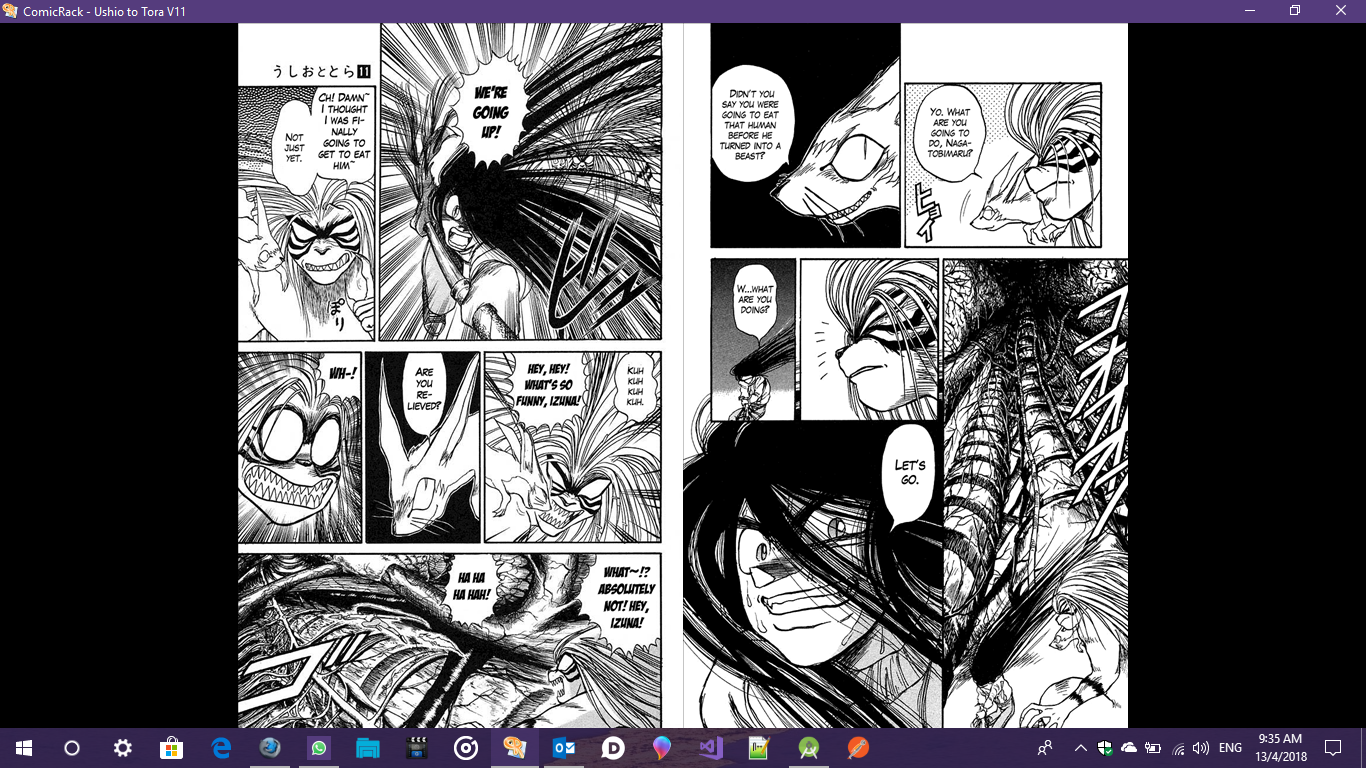Image resolution: width=1366 pixels, height=768 pixels.
Task: Open the green notepad editor taskbar icon
Action: click(x=760, y=748)
